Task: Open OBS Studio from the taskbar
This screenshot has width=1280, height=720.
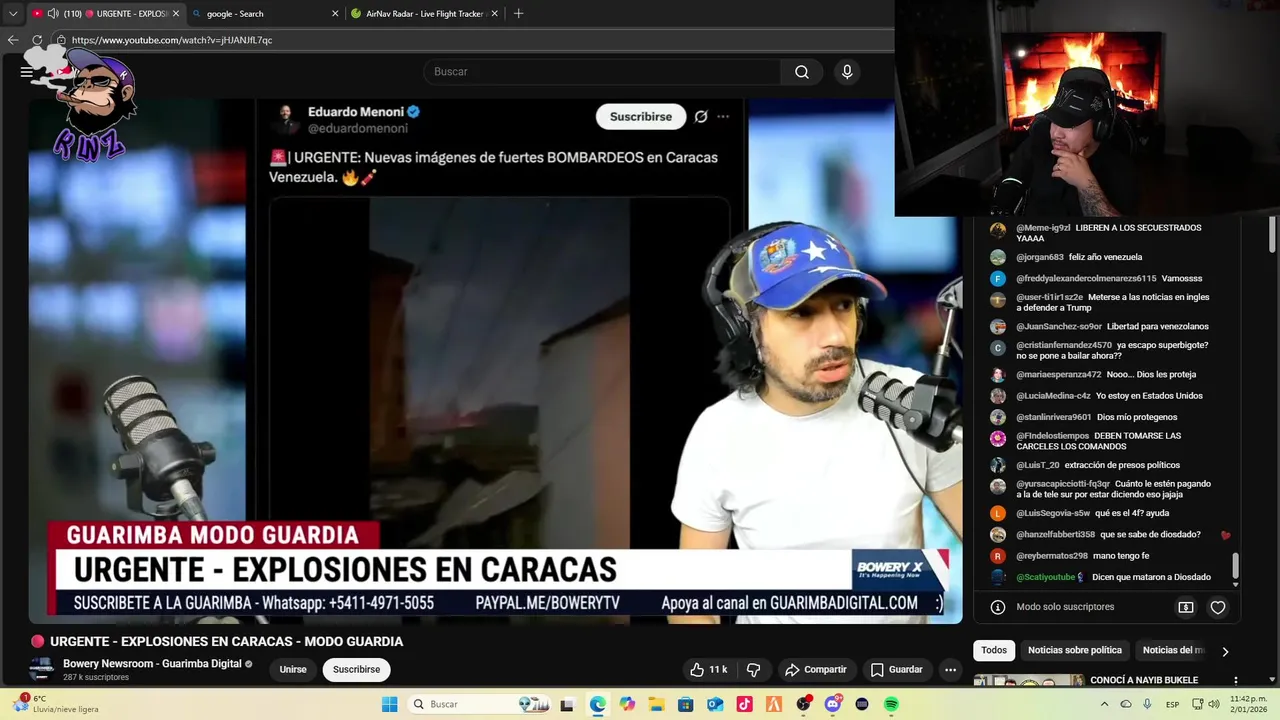Action: 803,704
